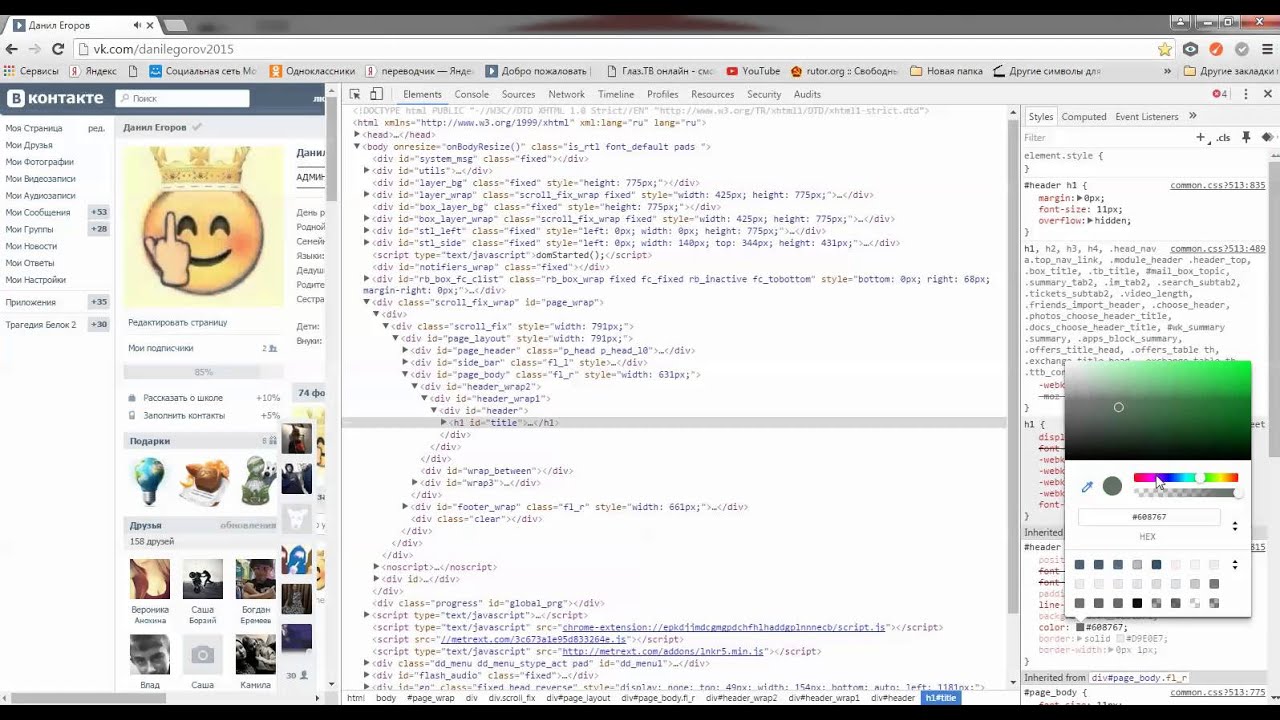Reload the vk.com page
The width and height of the screenshot is (1280, 720).
point(58,49)
